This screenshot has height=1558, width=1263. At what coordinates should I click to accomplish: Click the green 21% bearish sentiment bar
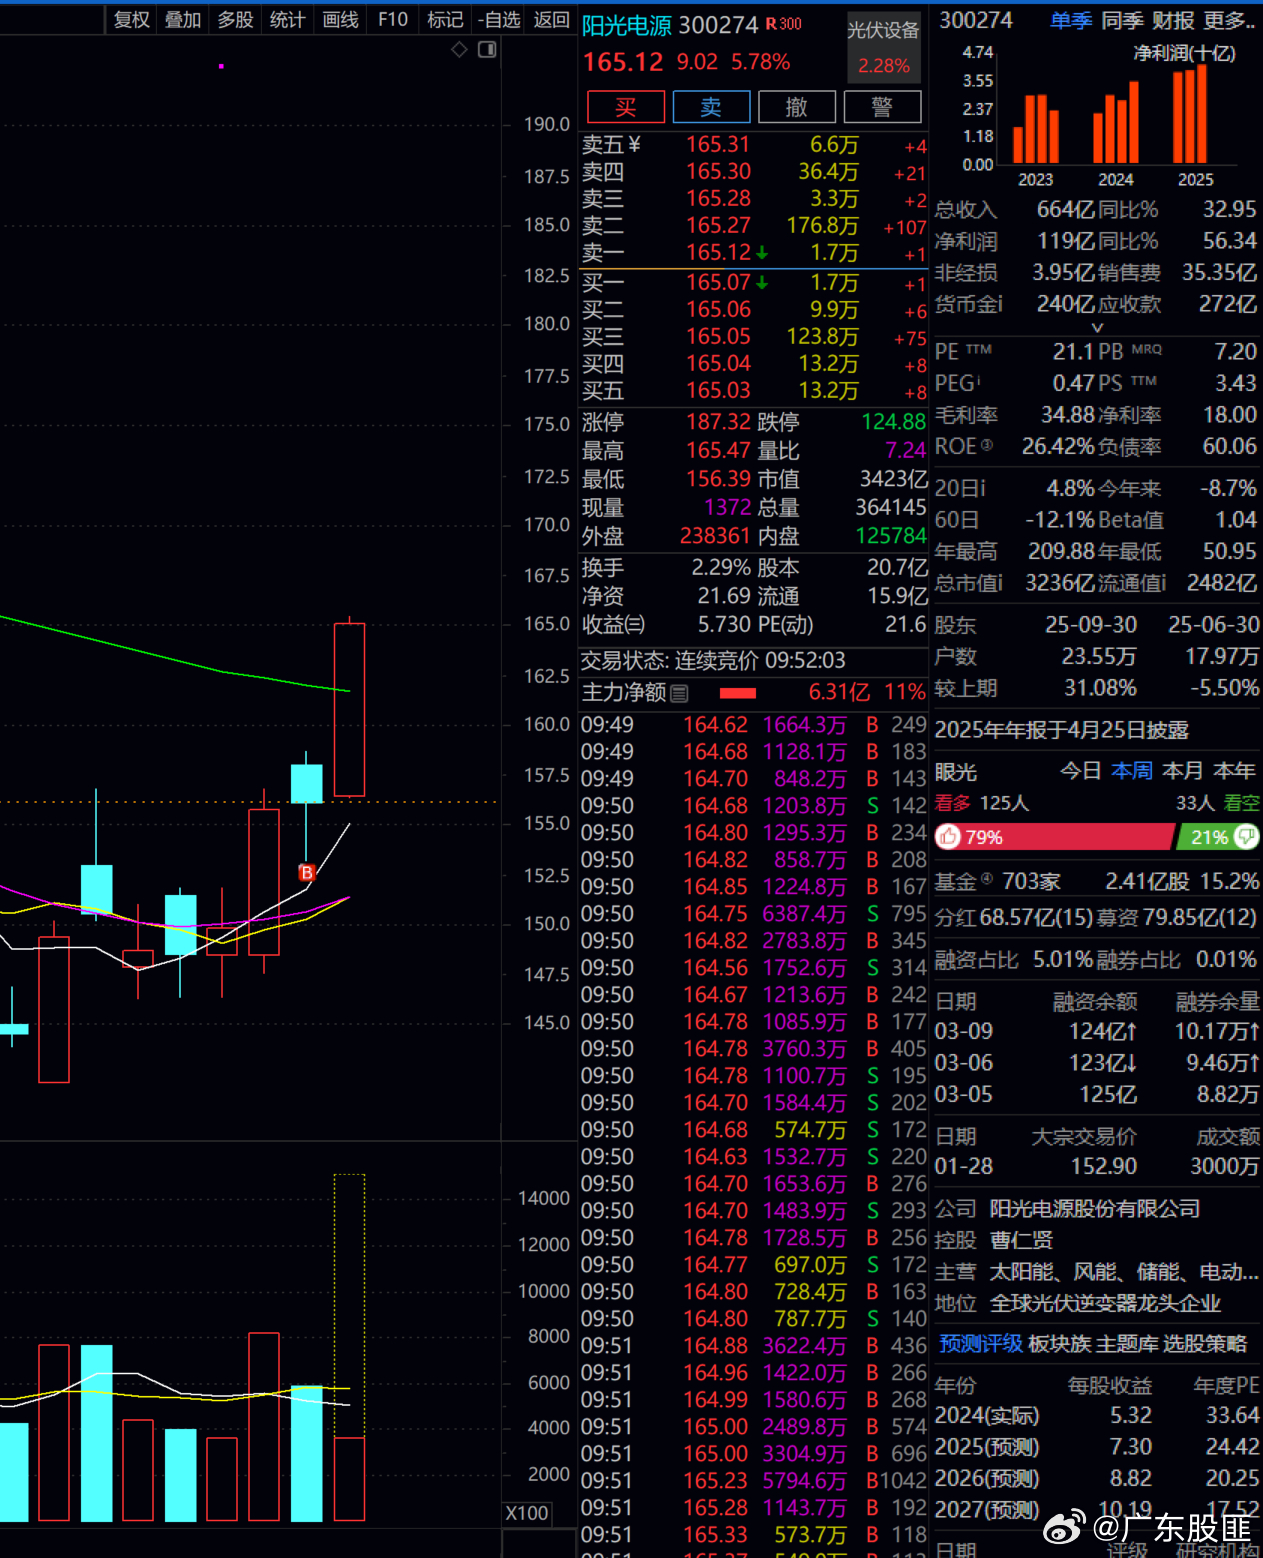pos(1218,837)
